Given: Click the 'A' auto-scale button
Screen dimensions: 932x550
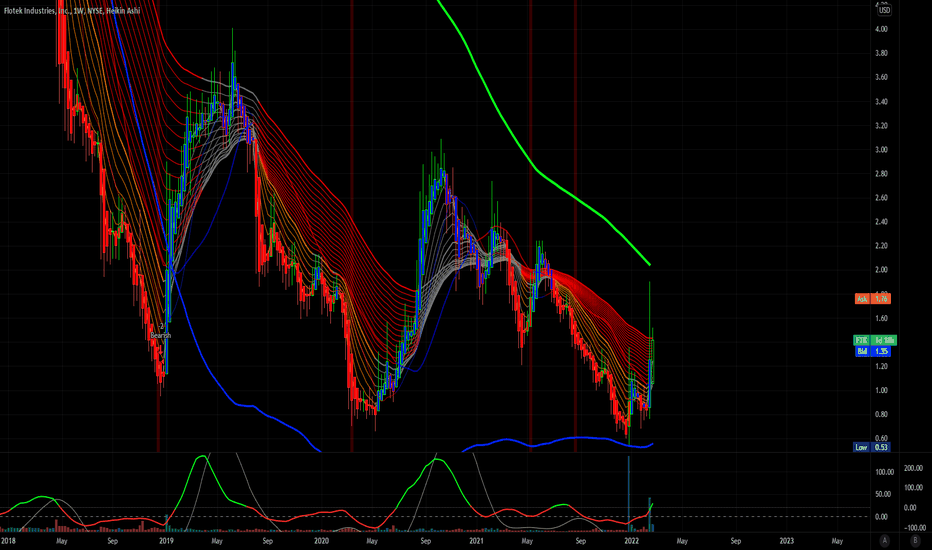Looking at the screenshot, I should tap(885, 540).
